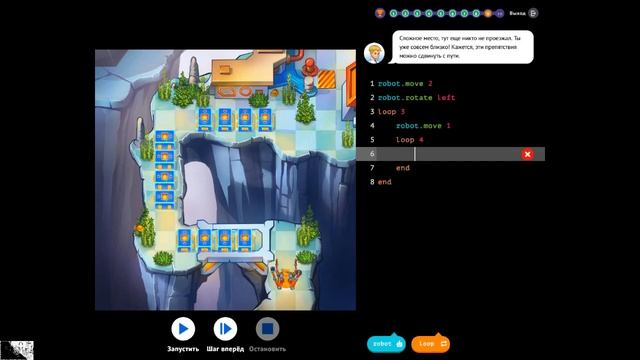Select line 8 outer end
Screen dimensions: 640x360
point(384,182)
